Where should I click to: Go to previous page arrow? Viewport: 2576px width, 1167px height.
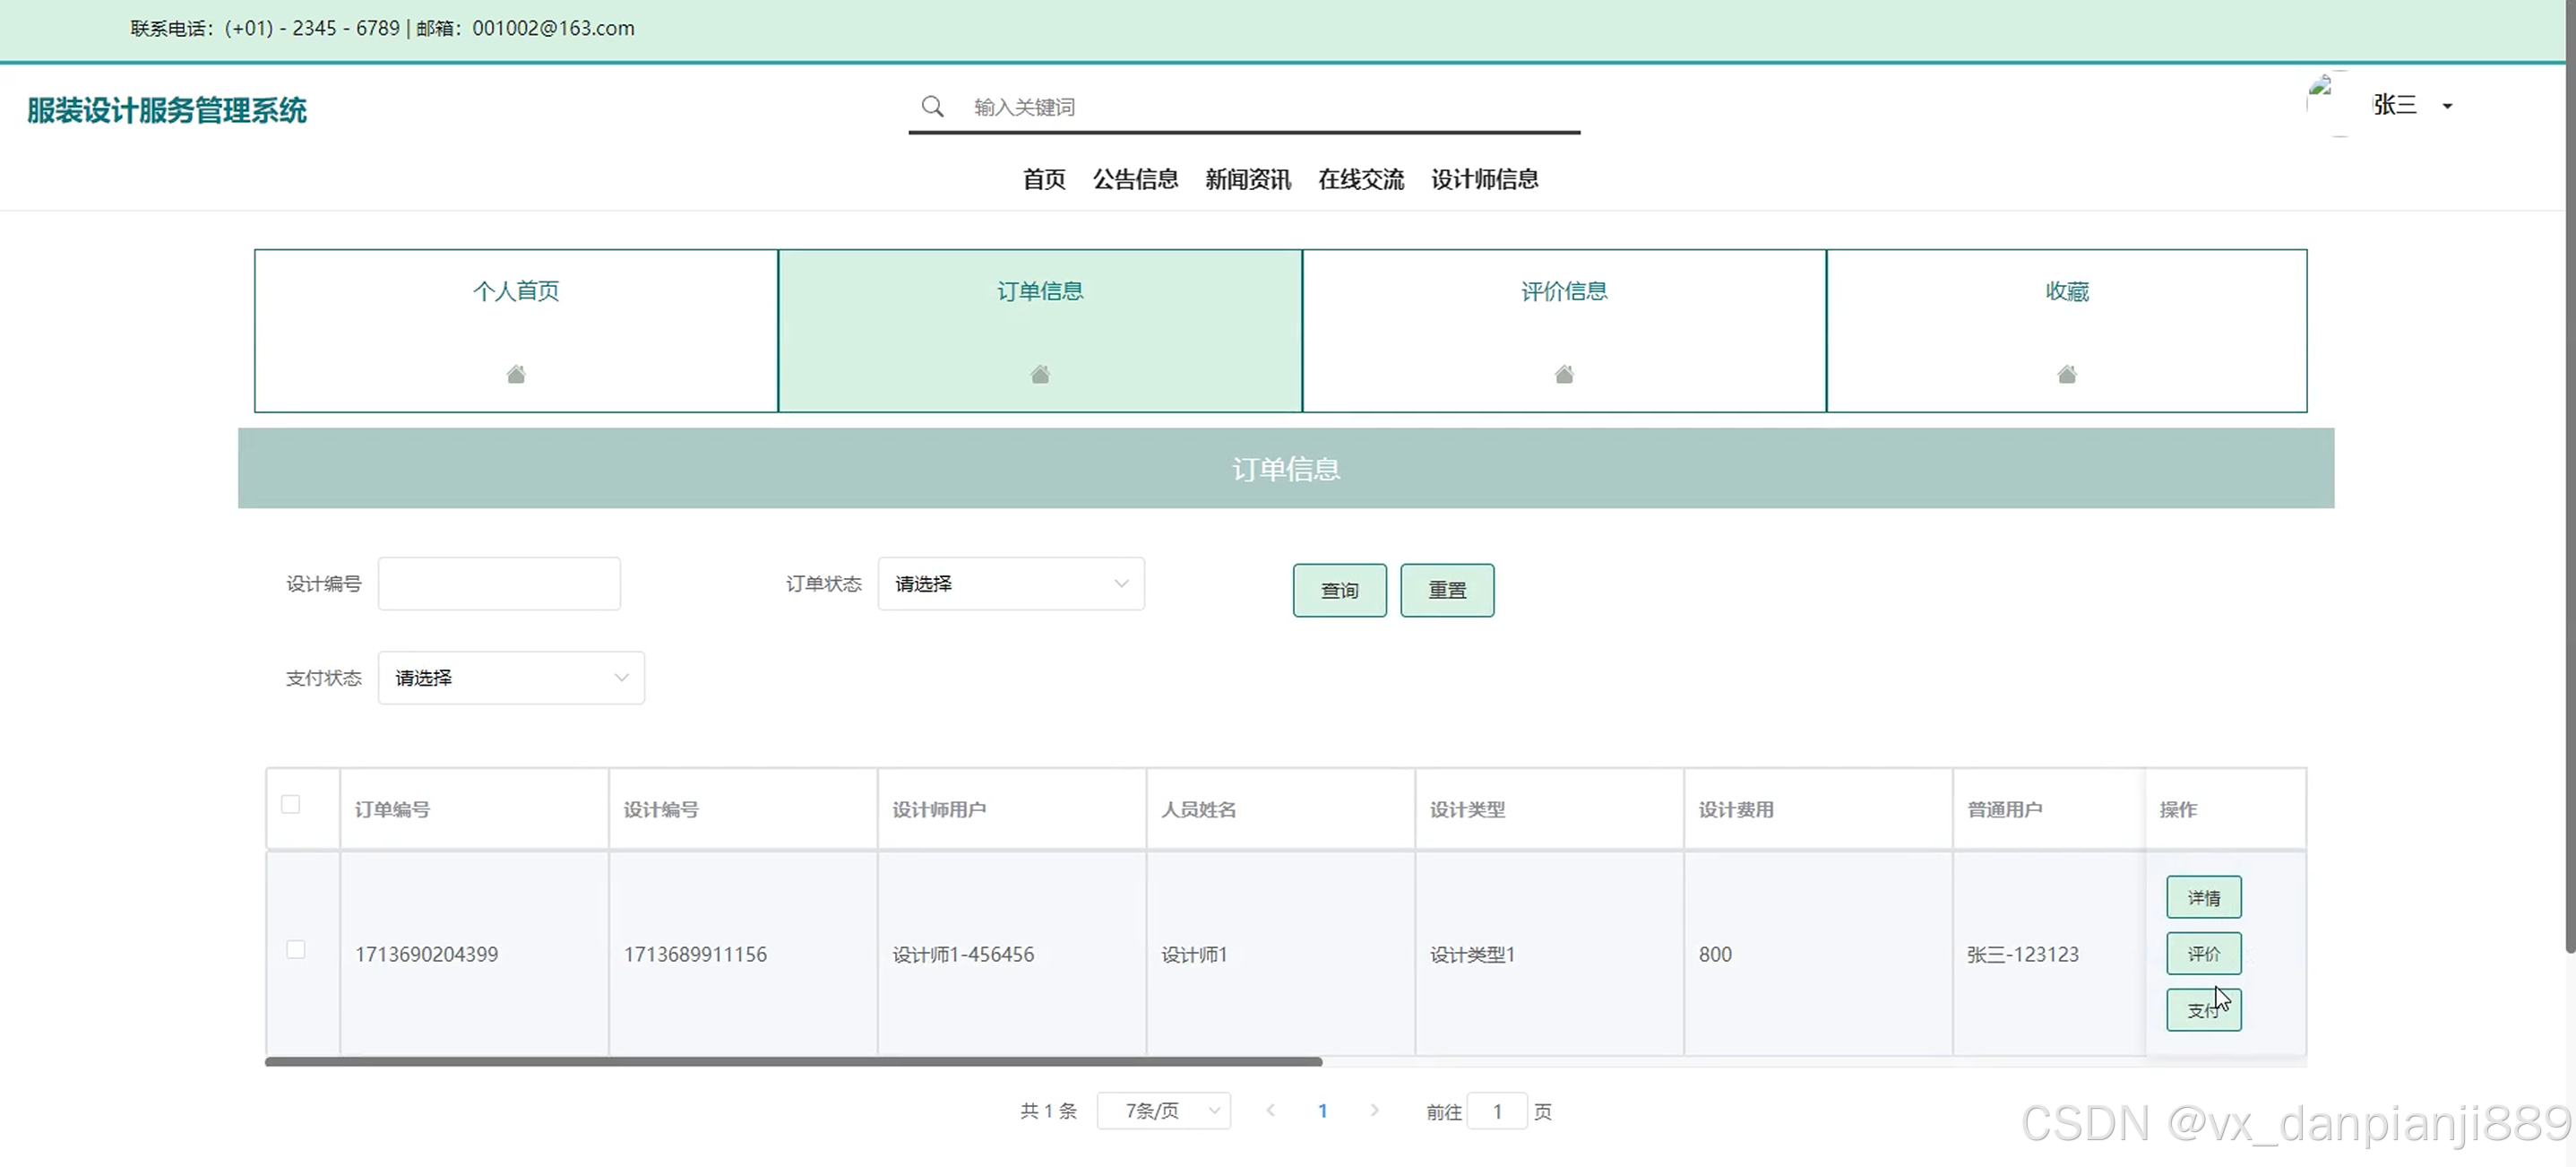1270,1110
